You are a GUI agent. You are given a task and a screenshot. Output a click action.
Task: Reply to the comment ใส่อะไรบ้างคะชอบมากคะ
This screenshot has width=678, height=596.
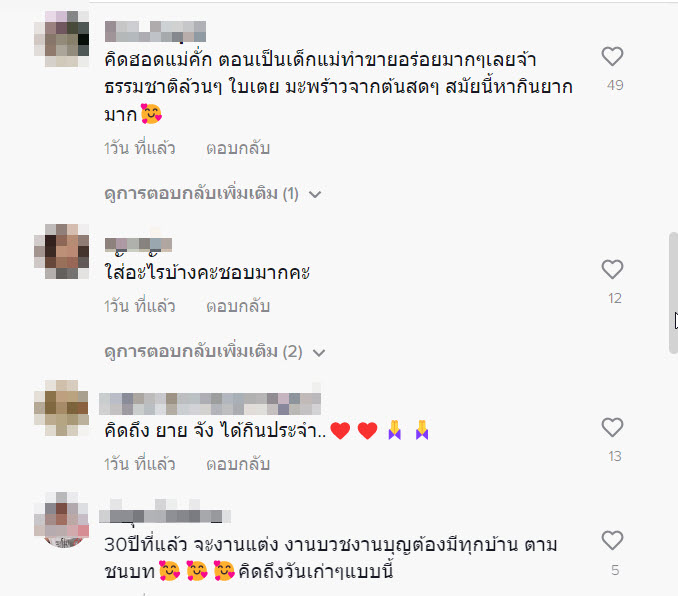(x=238, y=306)
